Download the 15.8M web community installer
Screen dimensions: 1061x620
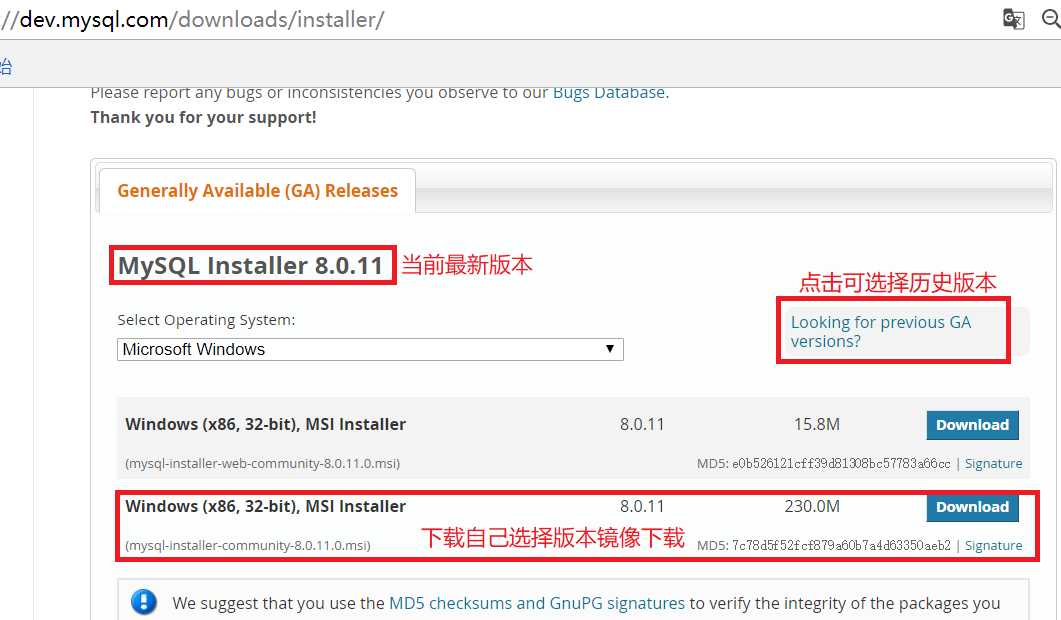(x=972, y=425)
